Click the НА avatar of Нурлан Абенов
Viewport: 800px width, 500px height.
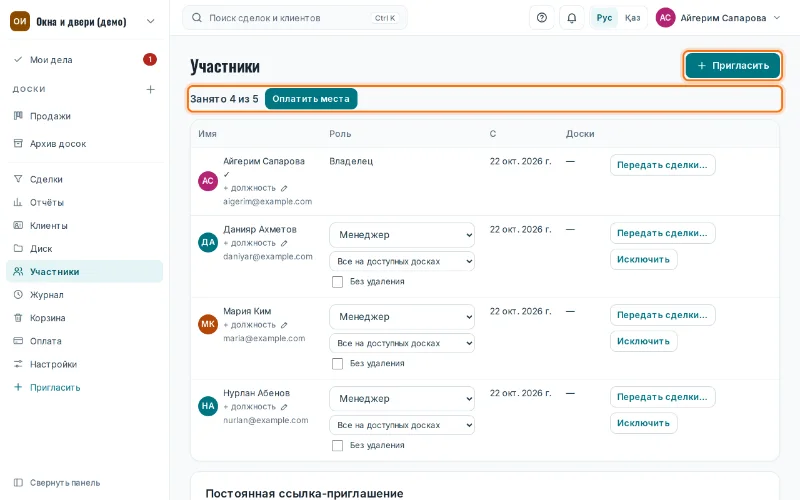click(208, 406)
